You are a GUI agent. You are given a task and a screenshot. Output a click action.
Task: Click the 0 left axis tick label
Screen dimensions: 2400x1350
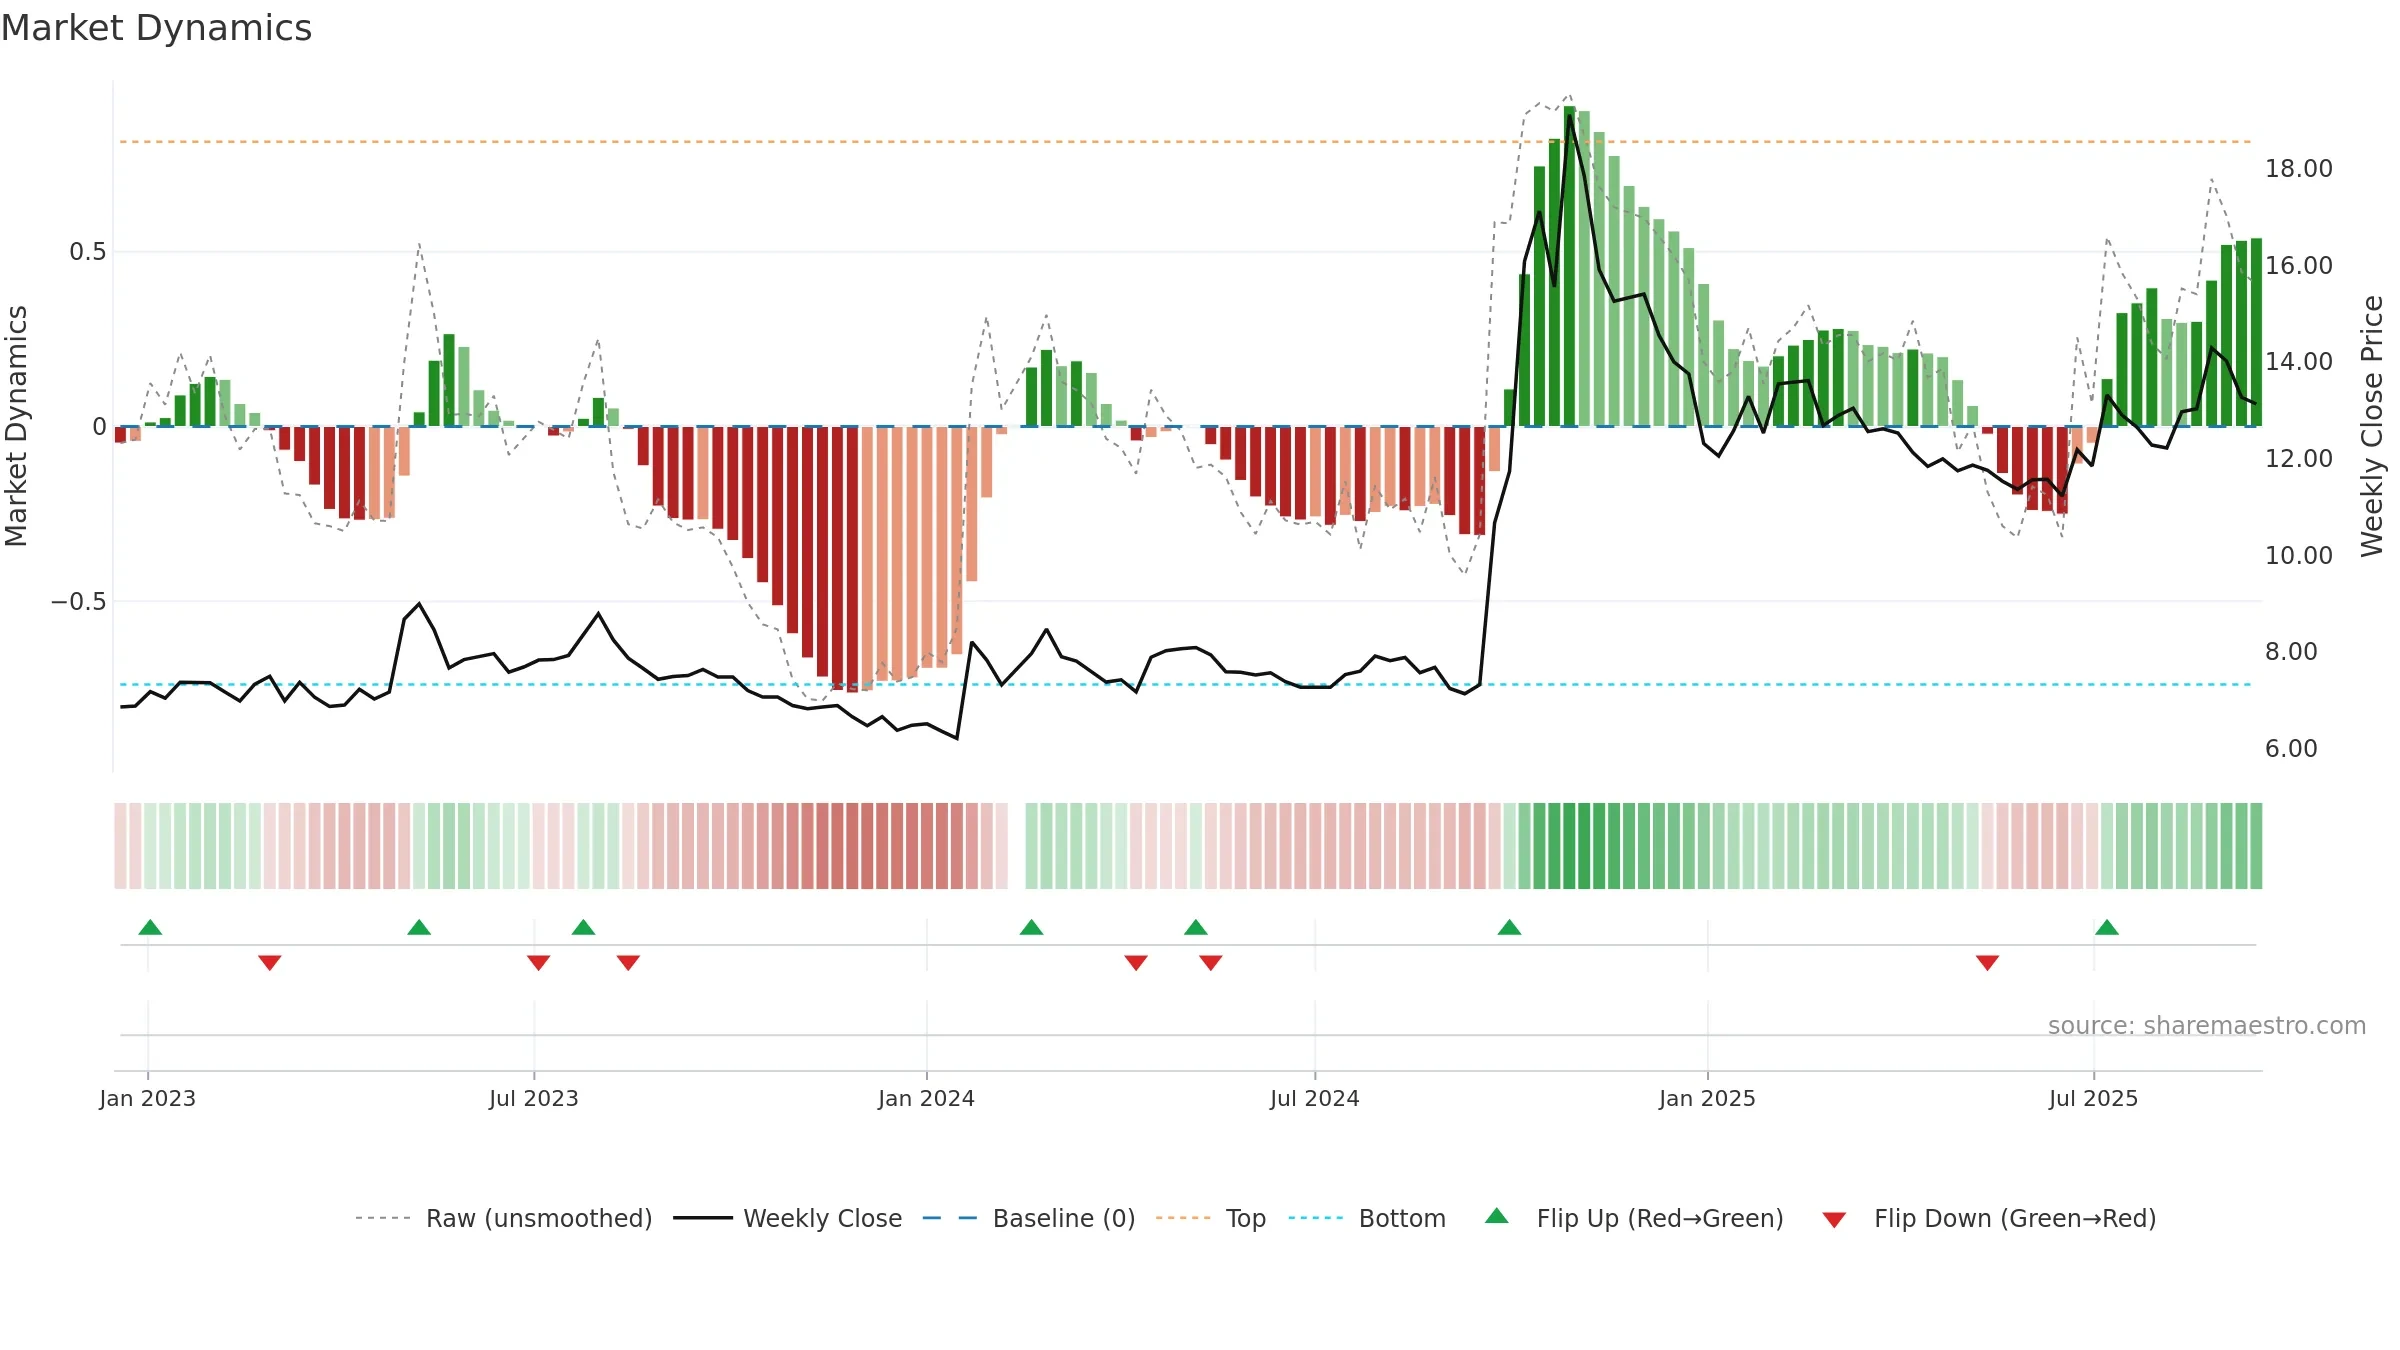point(99,427)
